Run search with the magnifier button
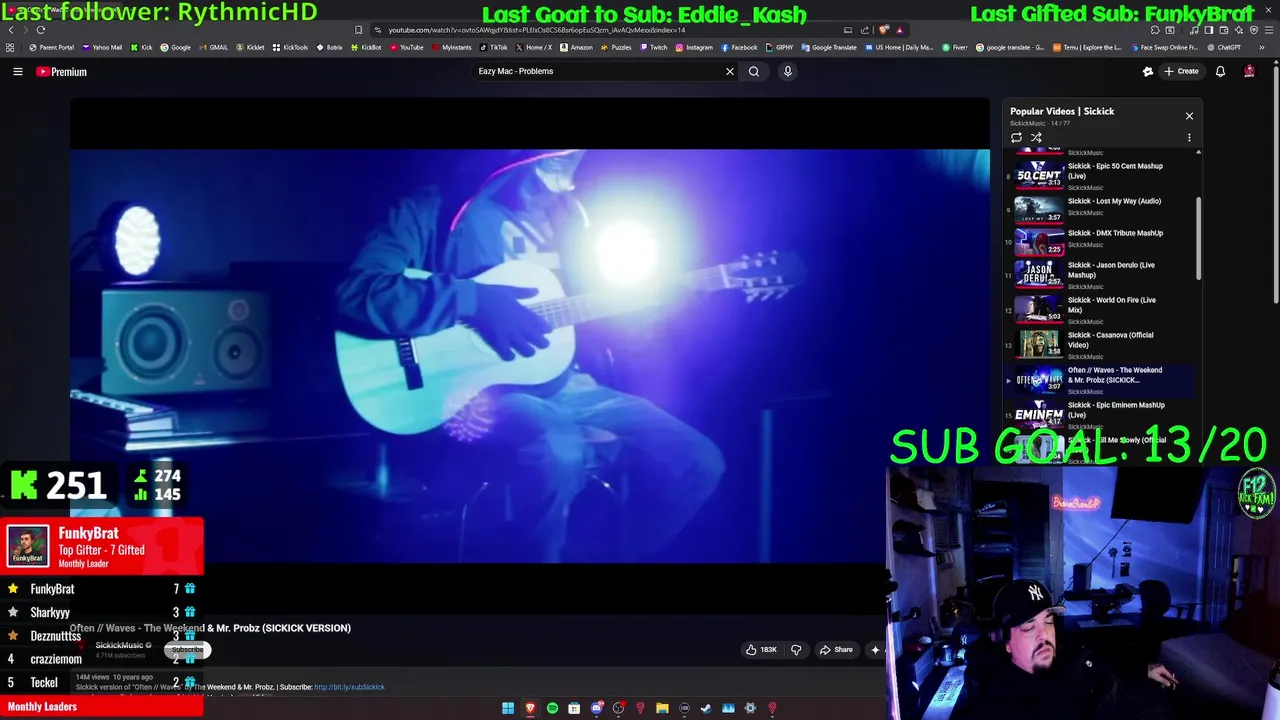Viewport: 1280px width, 720px height. 754,71
